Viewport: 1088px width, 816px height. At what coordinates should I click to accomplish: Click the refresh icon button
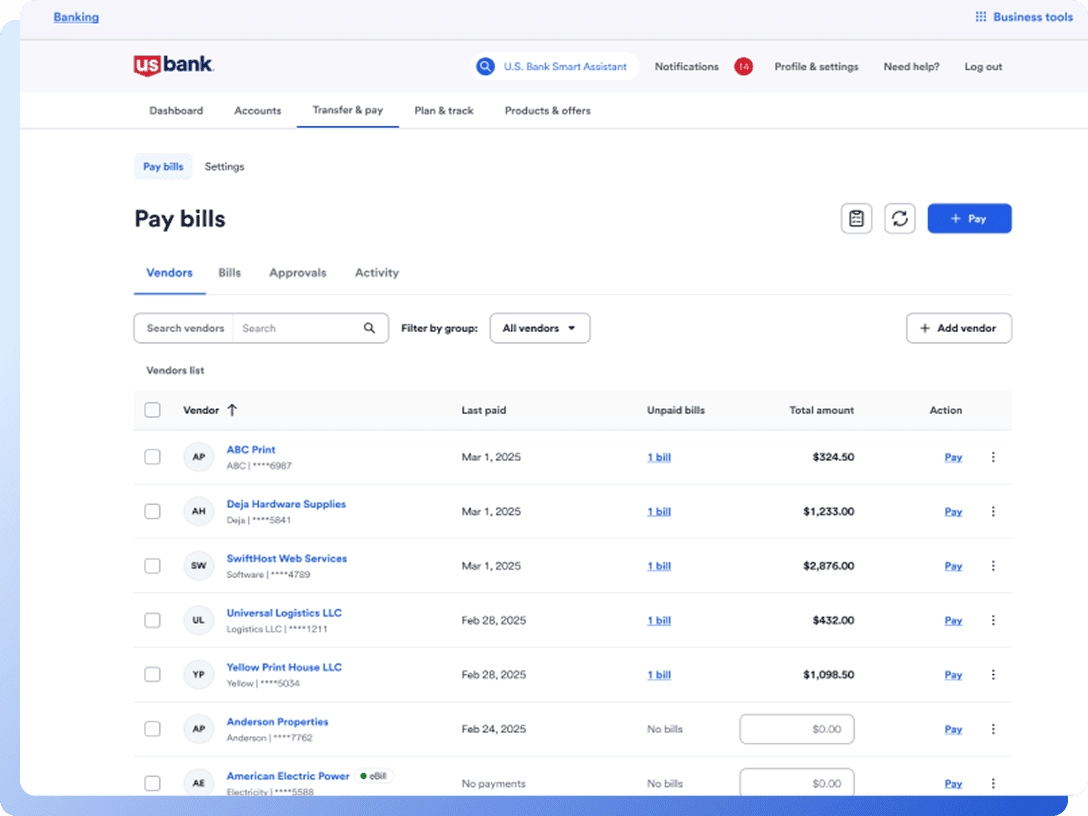click(x=900, y=219)
